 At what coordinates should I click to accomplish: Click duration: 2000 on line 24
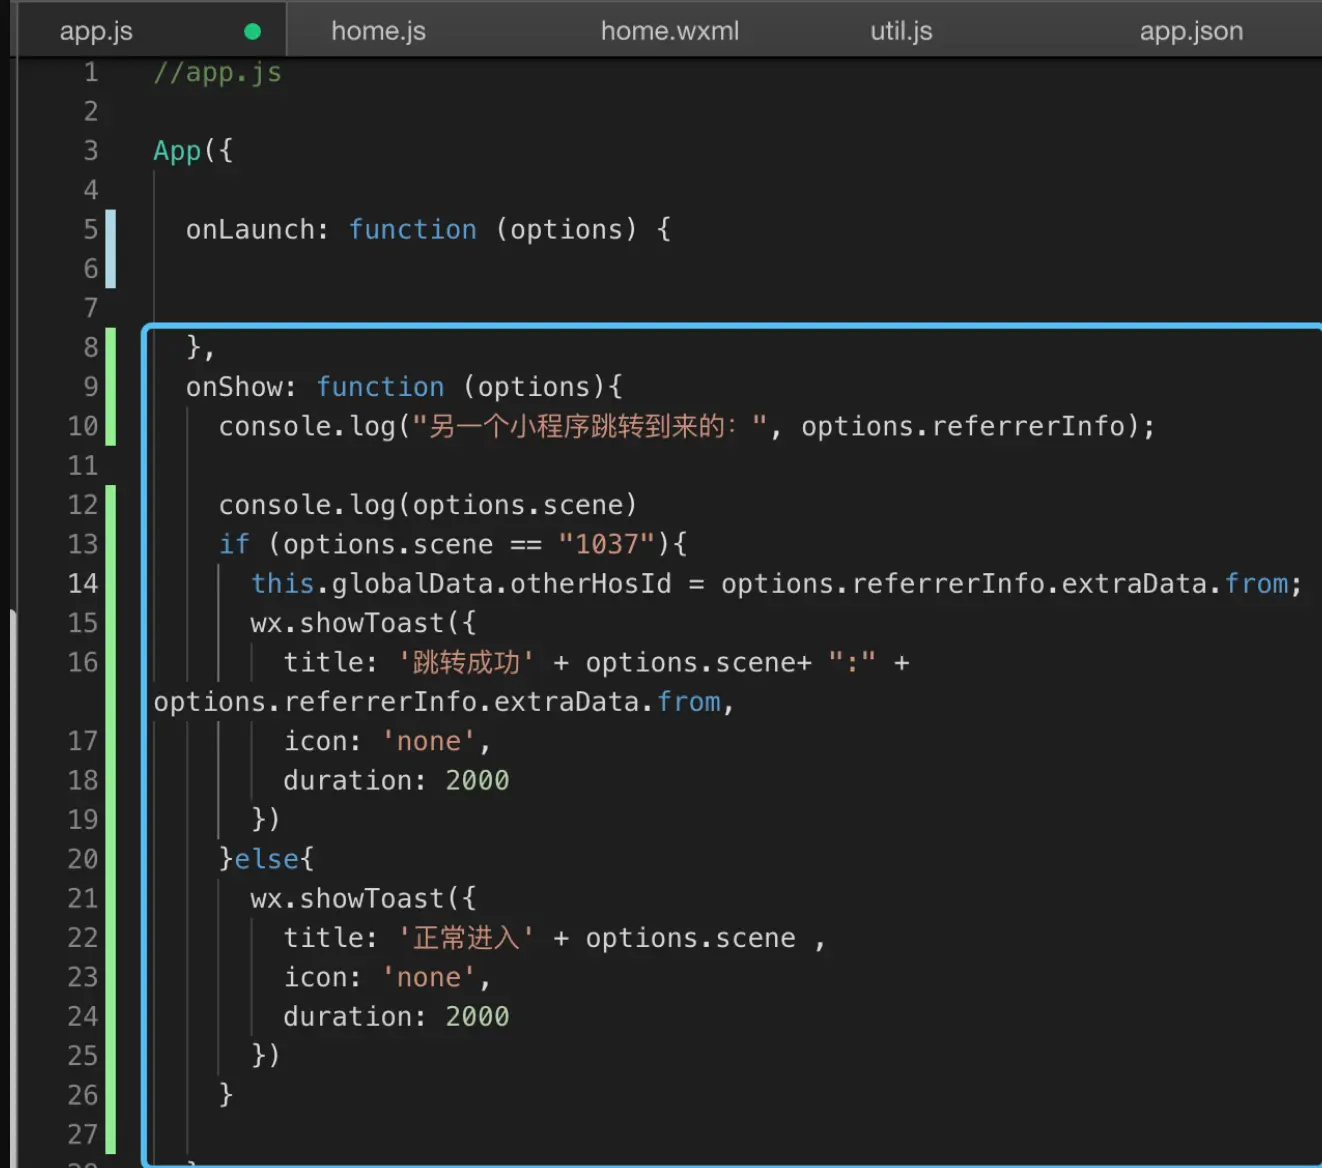pos(396,1017)
